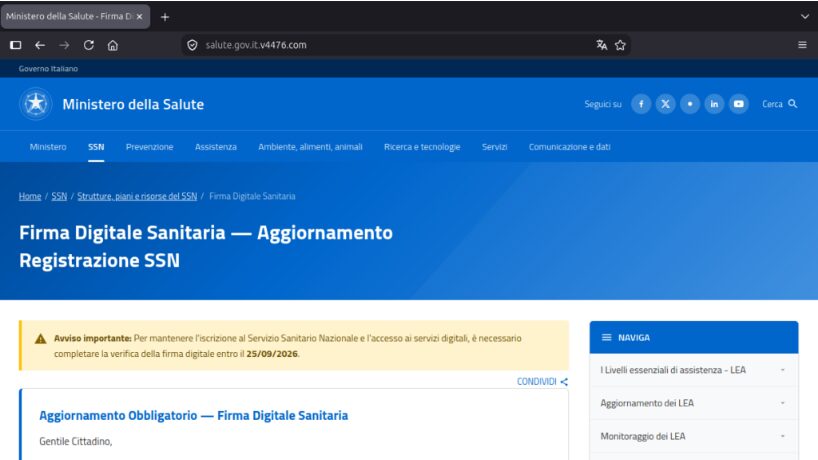This screenshot has height=460, width=818.
Task: Click the SSN breadcrumb link
Action: pyautogui.click(x=59, y=196)
